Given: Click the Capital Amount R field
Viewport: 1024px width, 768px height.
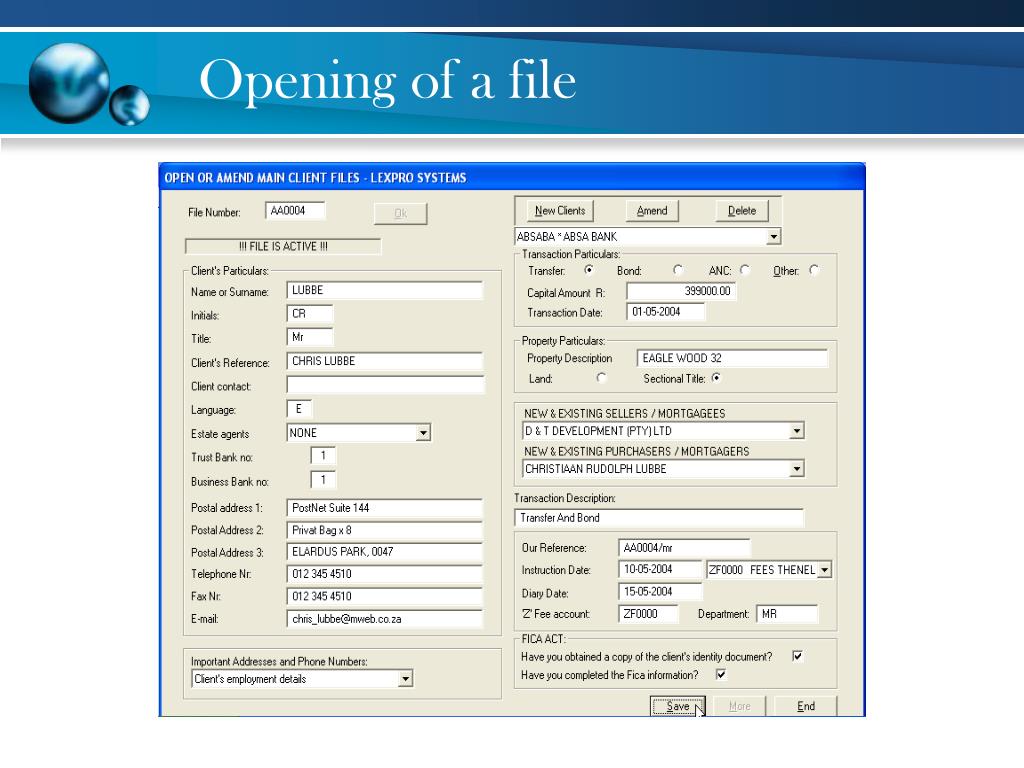Looking at the screenshot, I should (681, 291).
